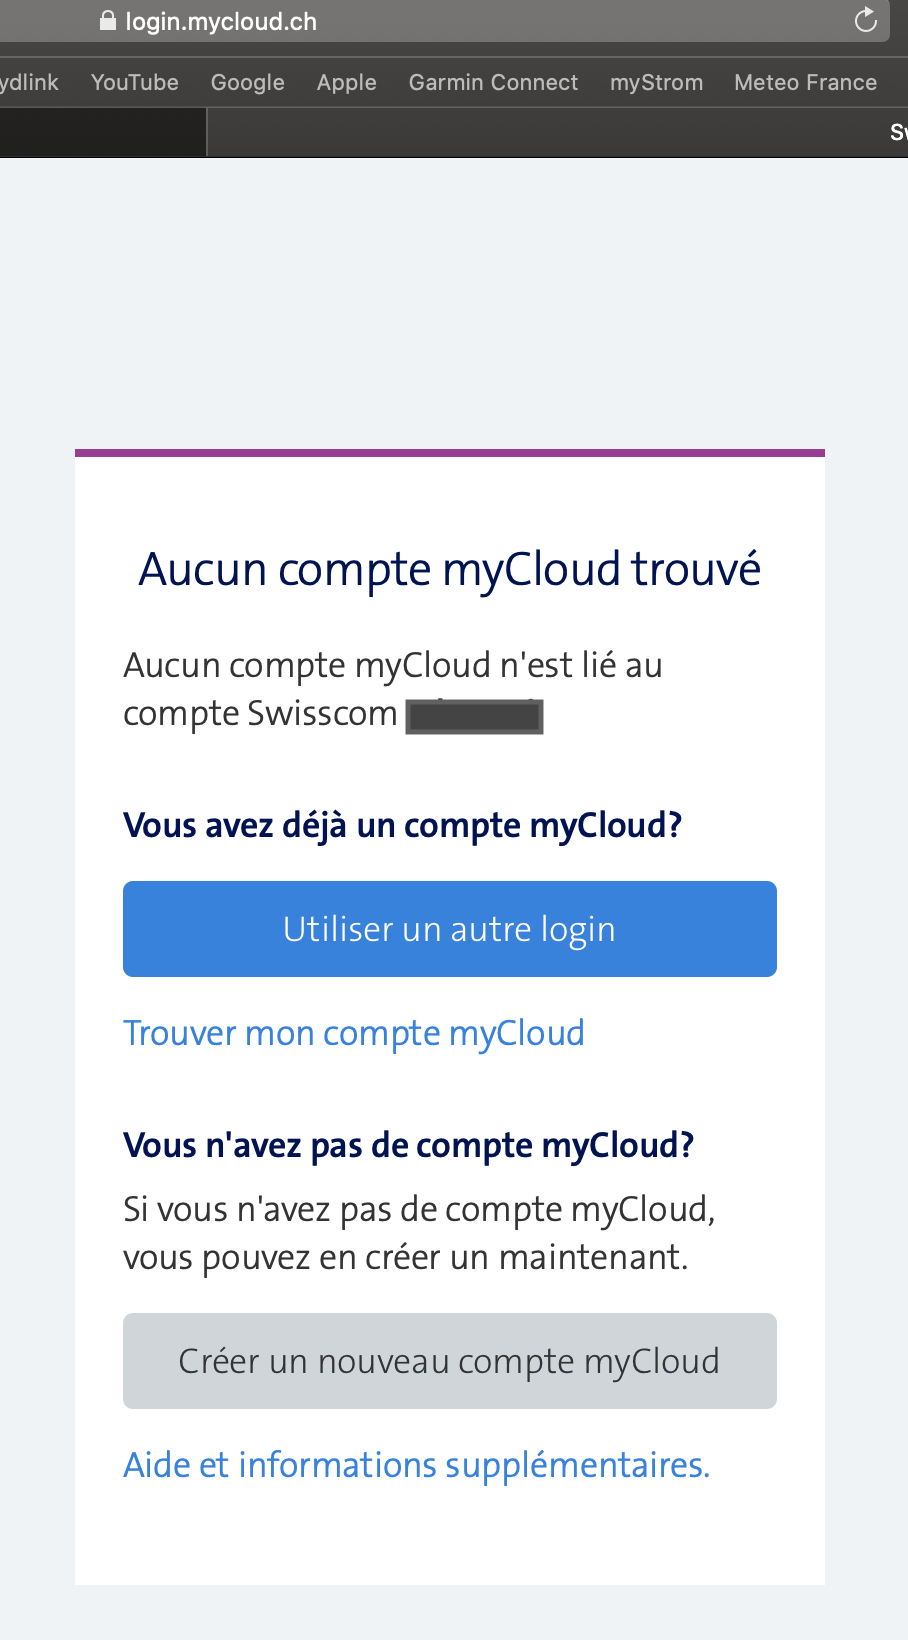Open 'Aide et informations supplémentaires.'
908x1640 pixels.
pyautogui.click(x=416, y=1464)
